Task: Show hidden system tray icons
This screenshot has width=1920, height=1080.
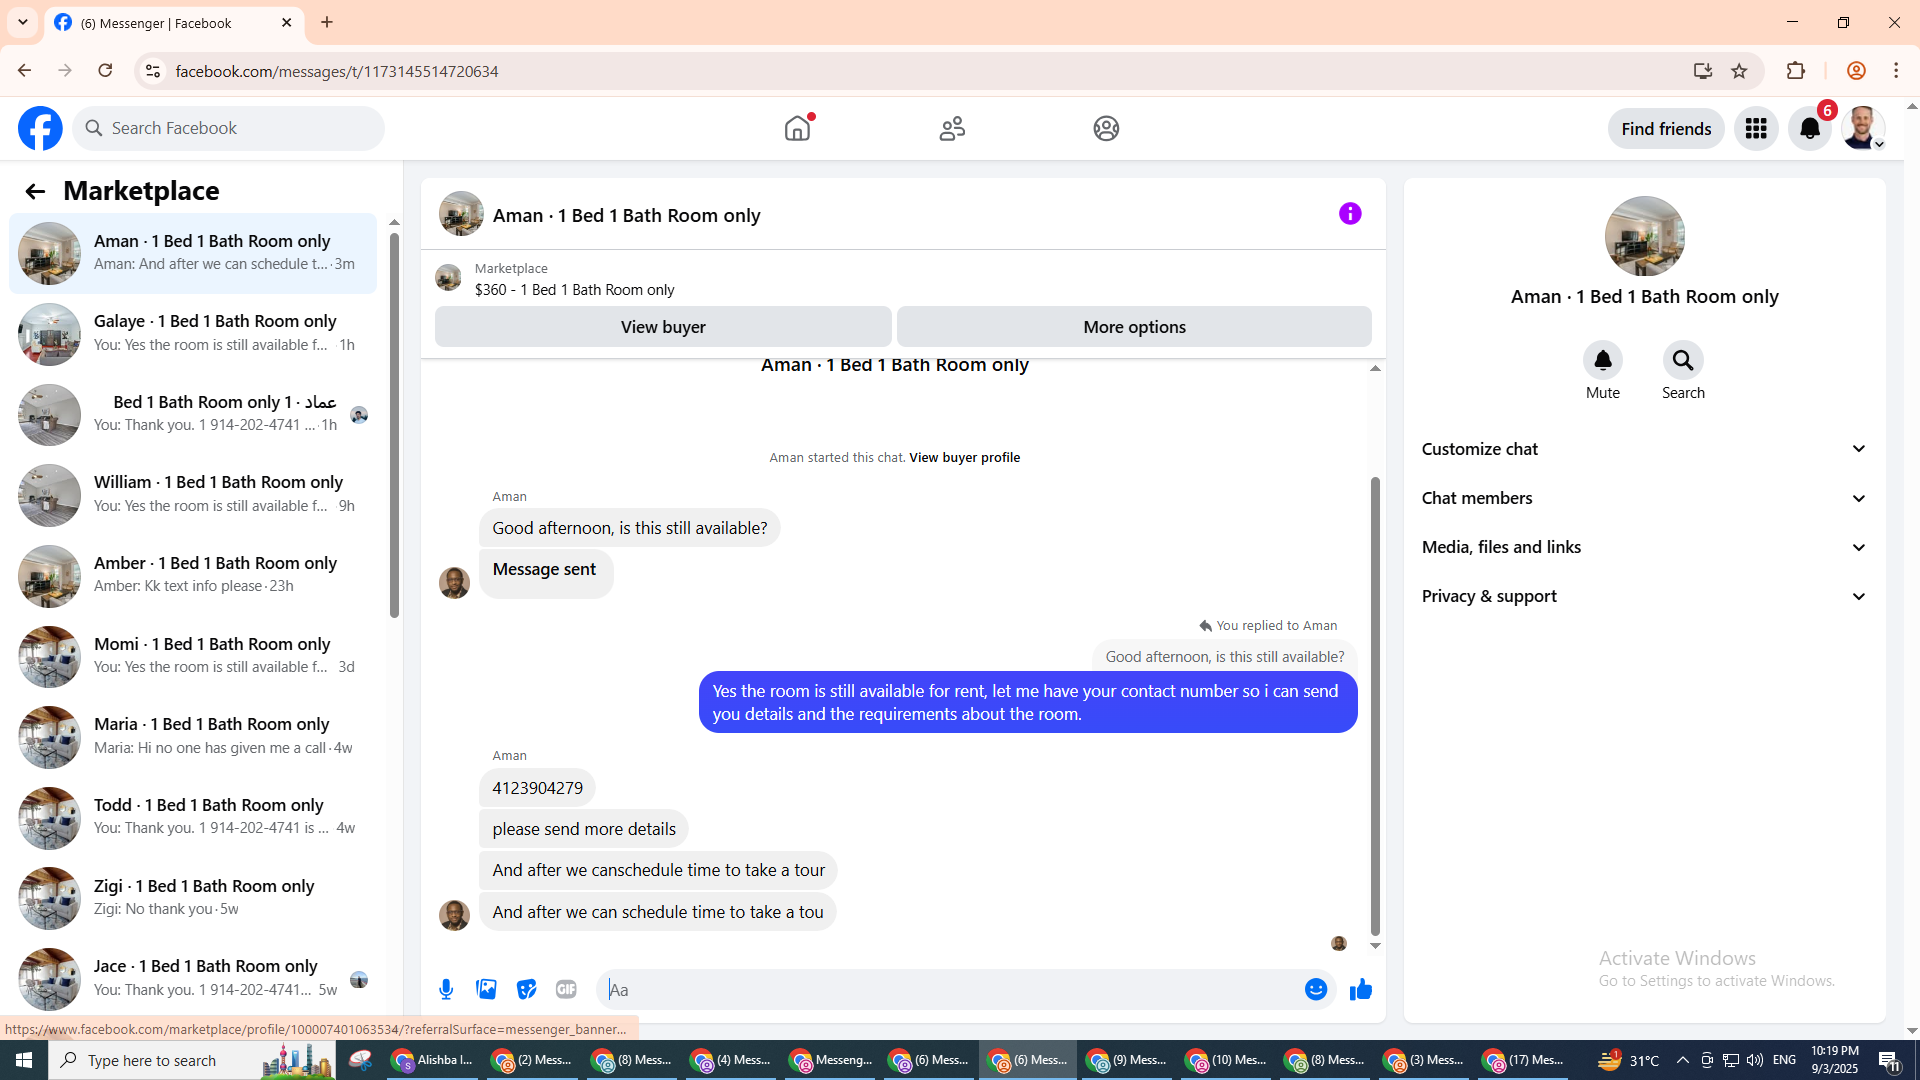Action: click(1682, 1060)
